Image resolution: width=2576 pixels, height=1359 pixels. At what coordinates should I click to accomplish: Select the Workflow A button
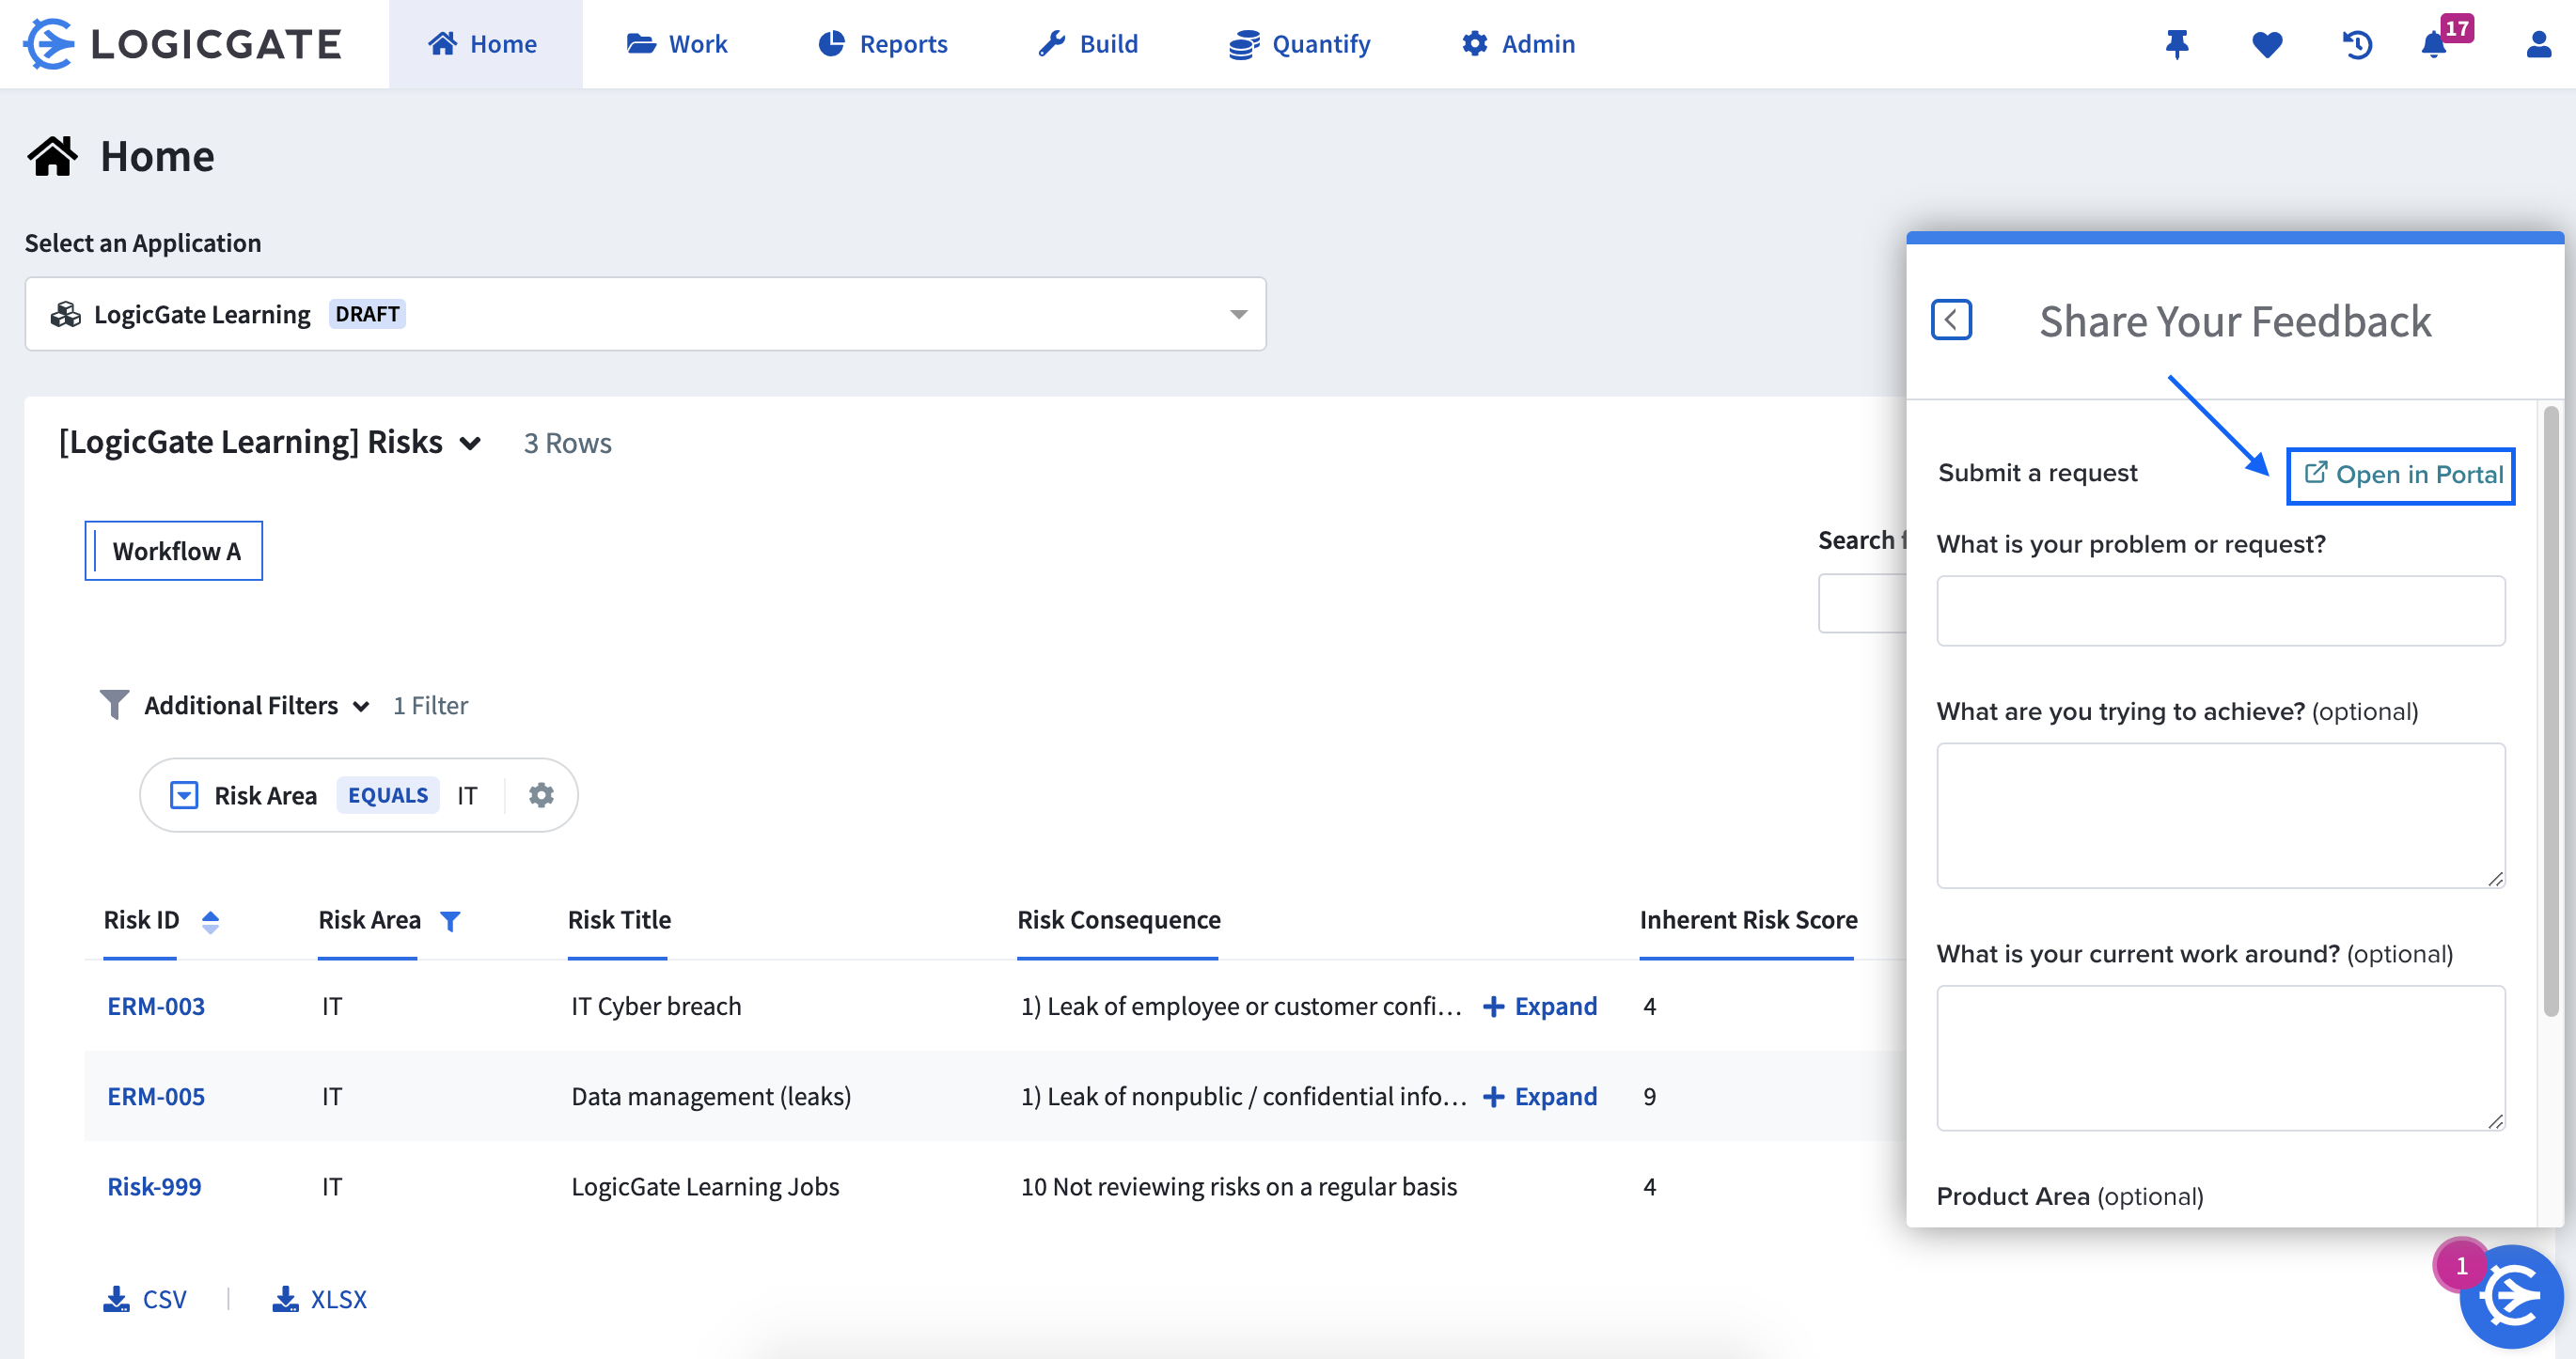174,550
